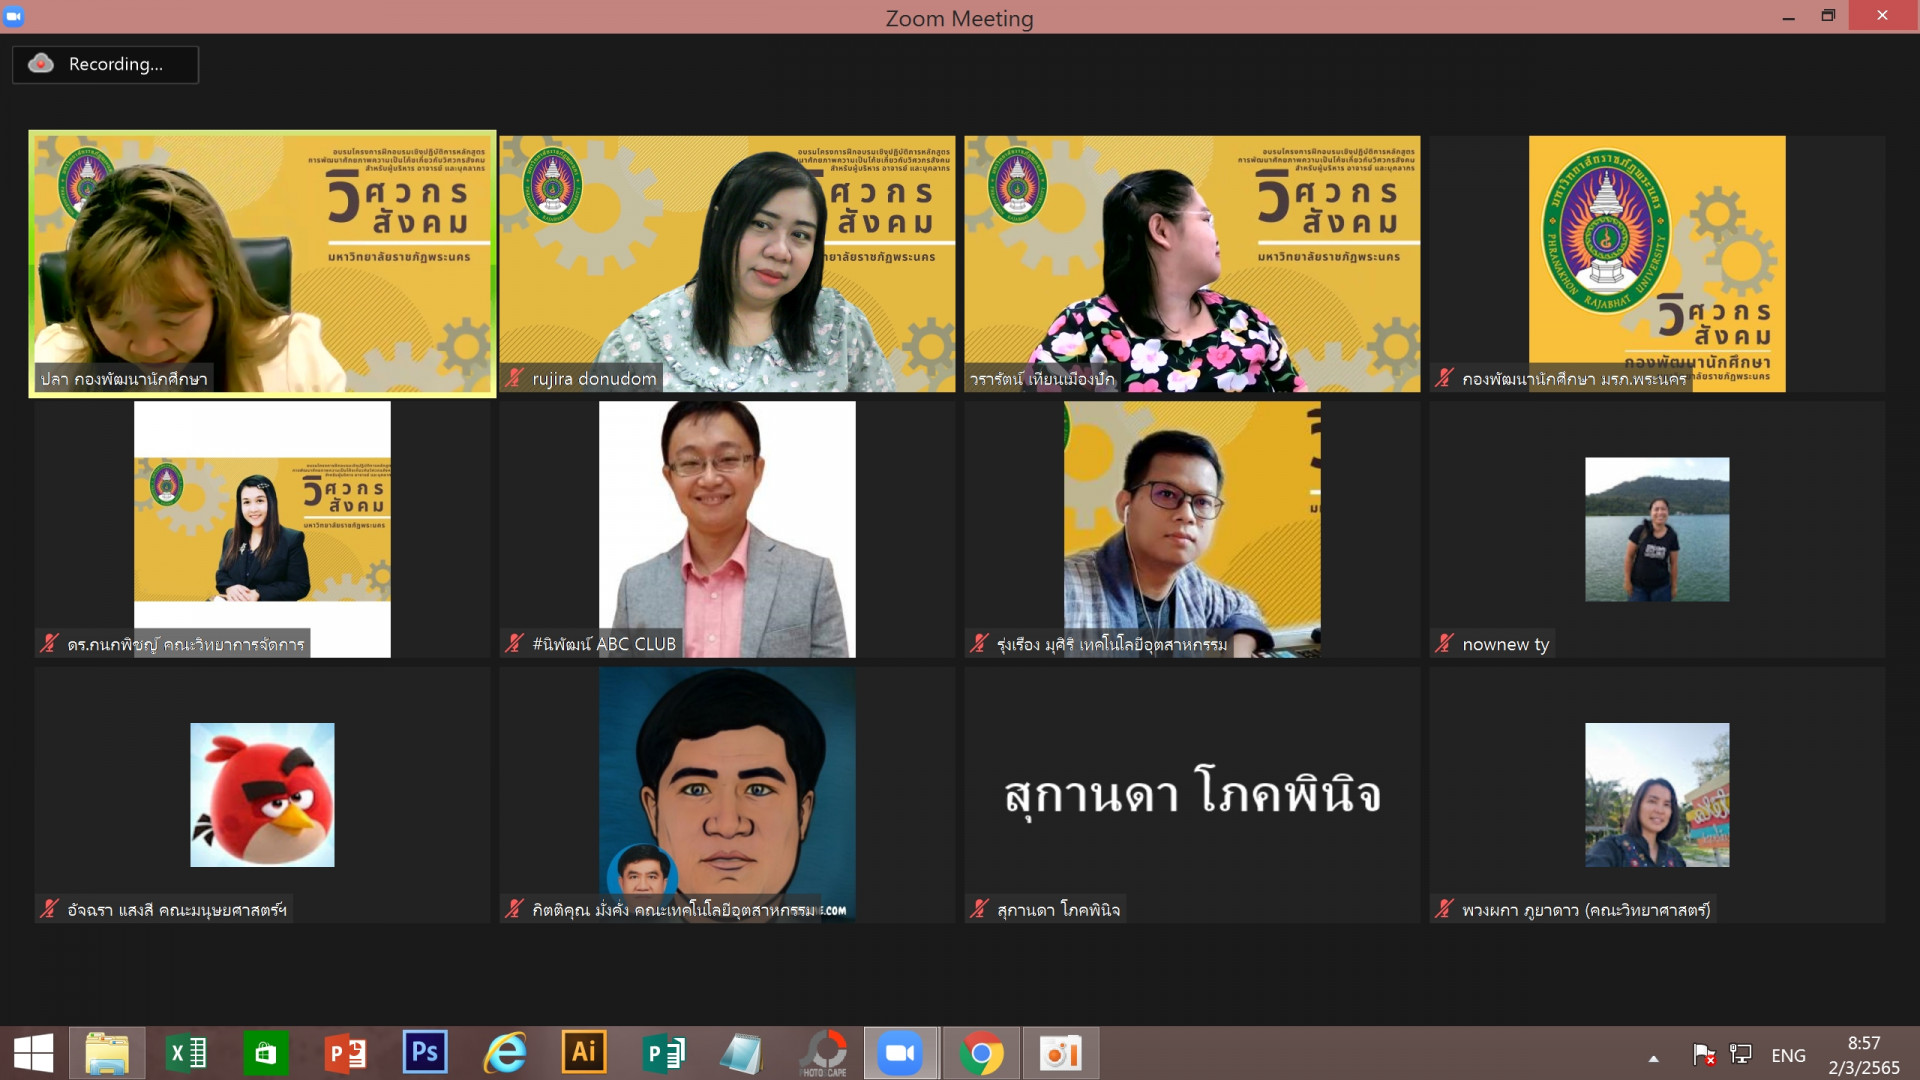Click muted mic icon of rujira donudom

(x=514, y=378)
